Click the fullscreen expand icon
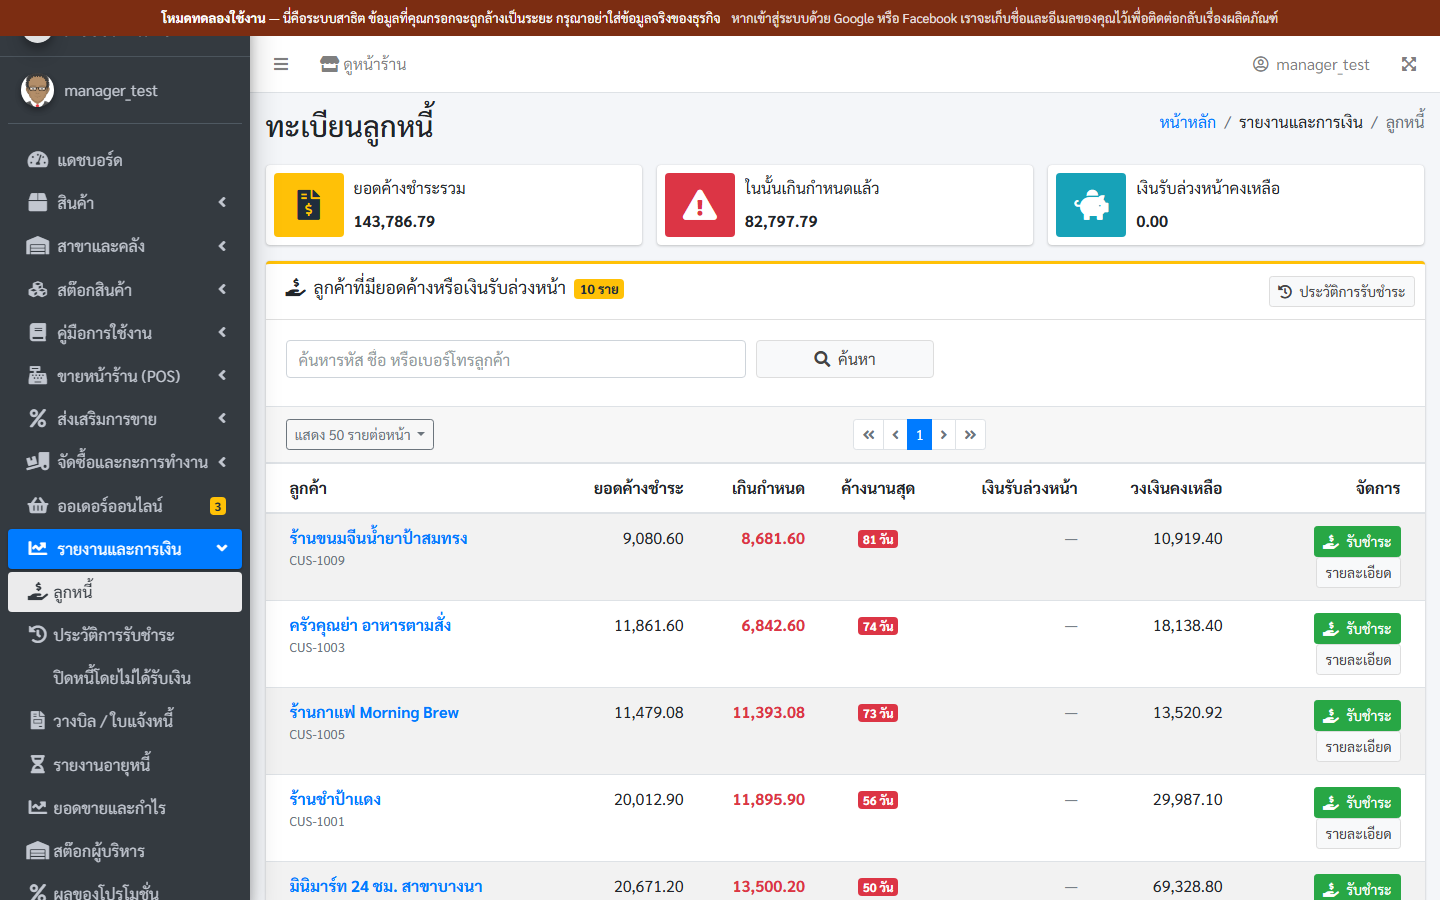Screen dimensions: 1440x900 coord(1409,64)
